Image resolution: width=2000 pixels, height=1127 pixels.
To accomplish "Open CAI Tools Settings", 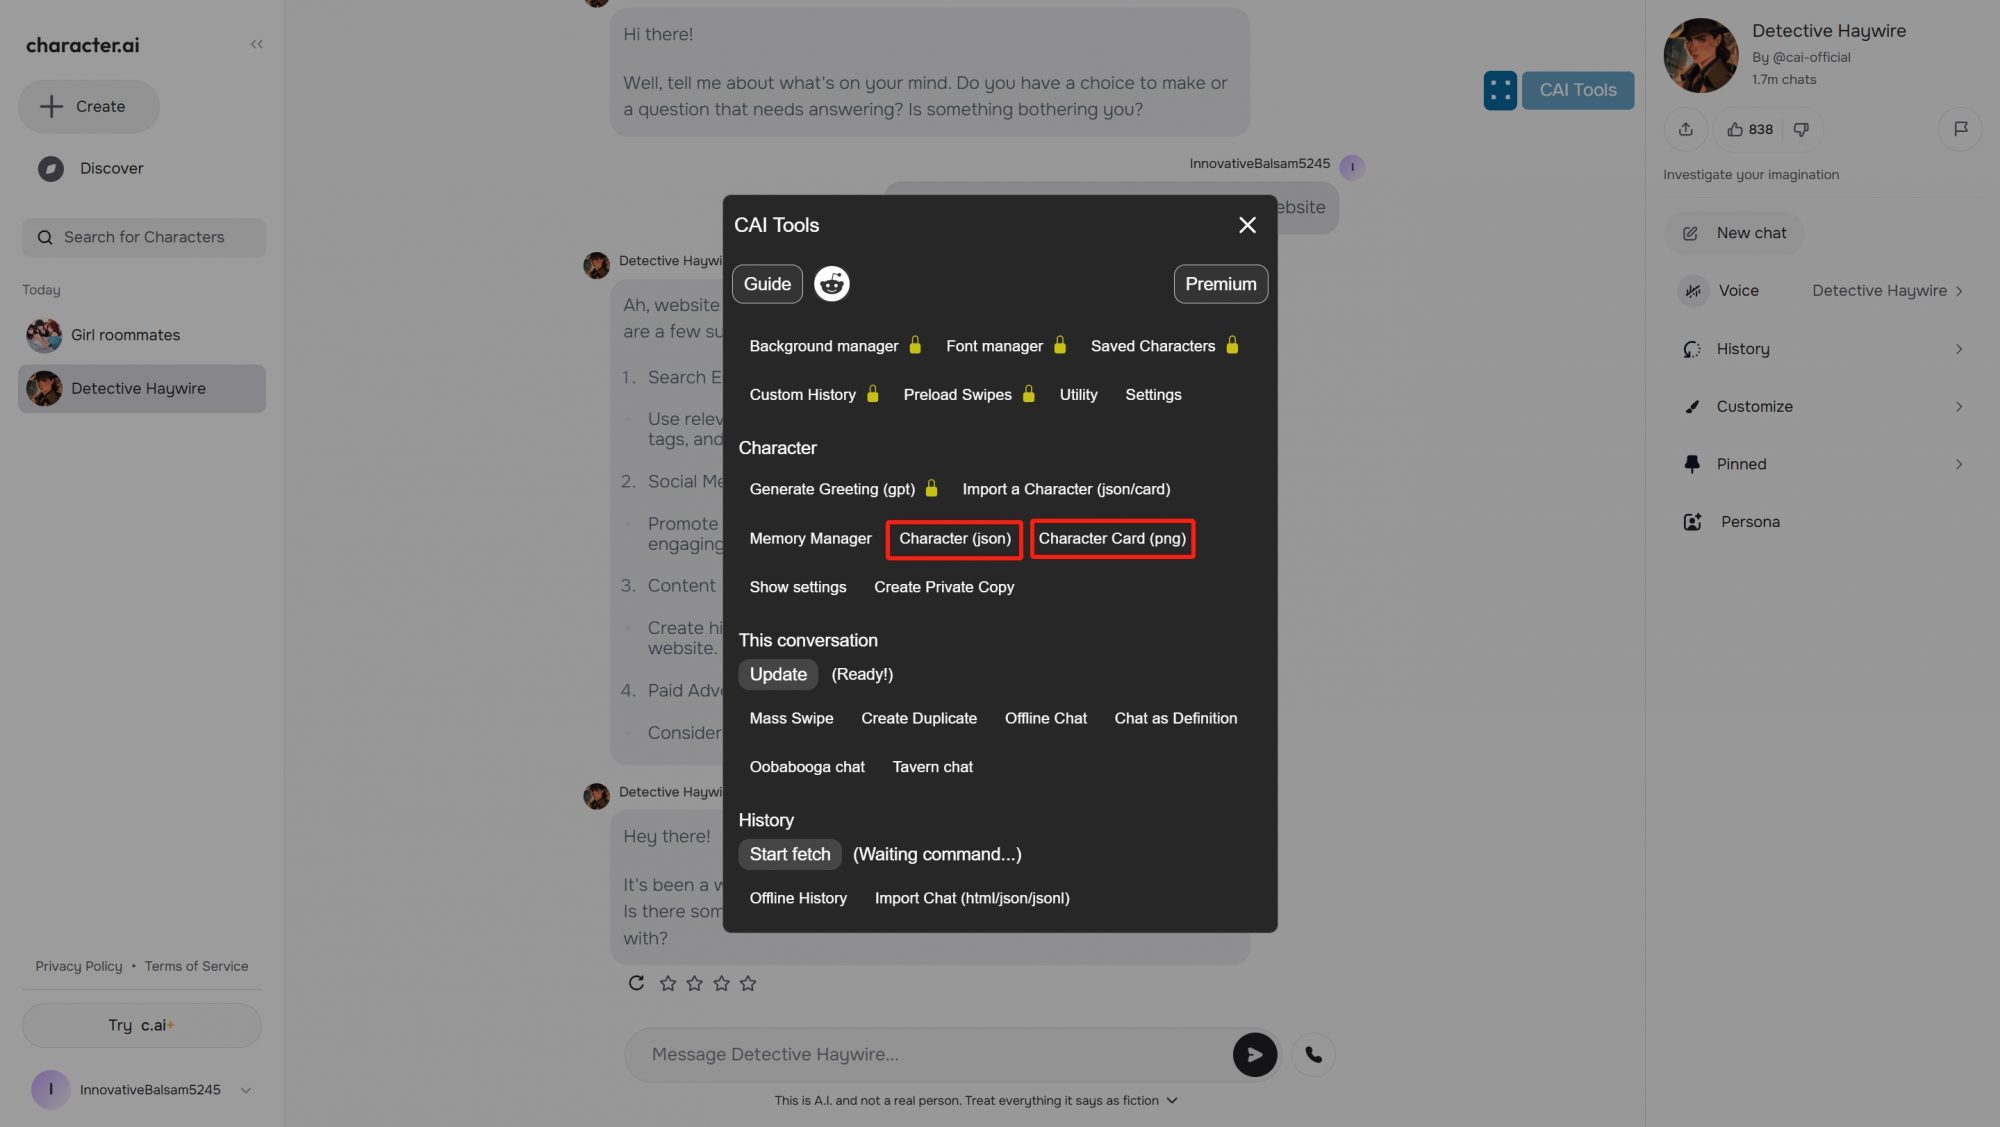I will (x=1153, y=395).
